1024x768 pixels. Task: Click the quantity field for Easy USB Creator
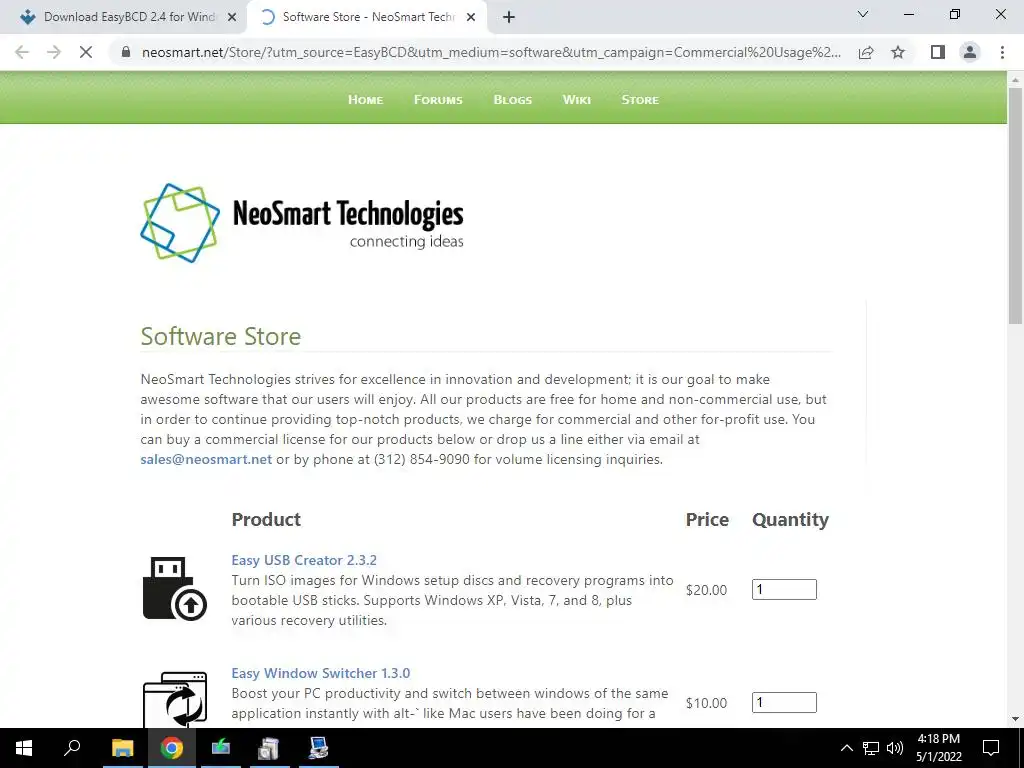[x=784, y=589]
